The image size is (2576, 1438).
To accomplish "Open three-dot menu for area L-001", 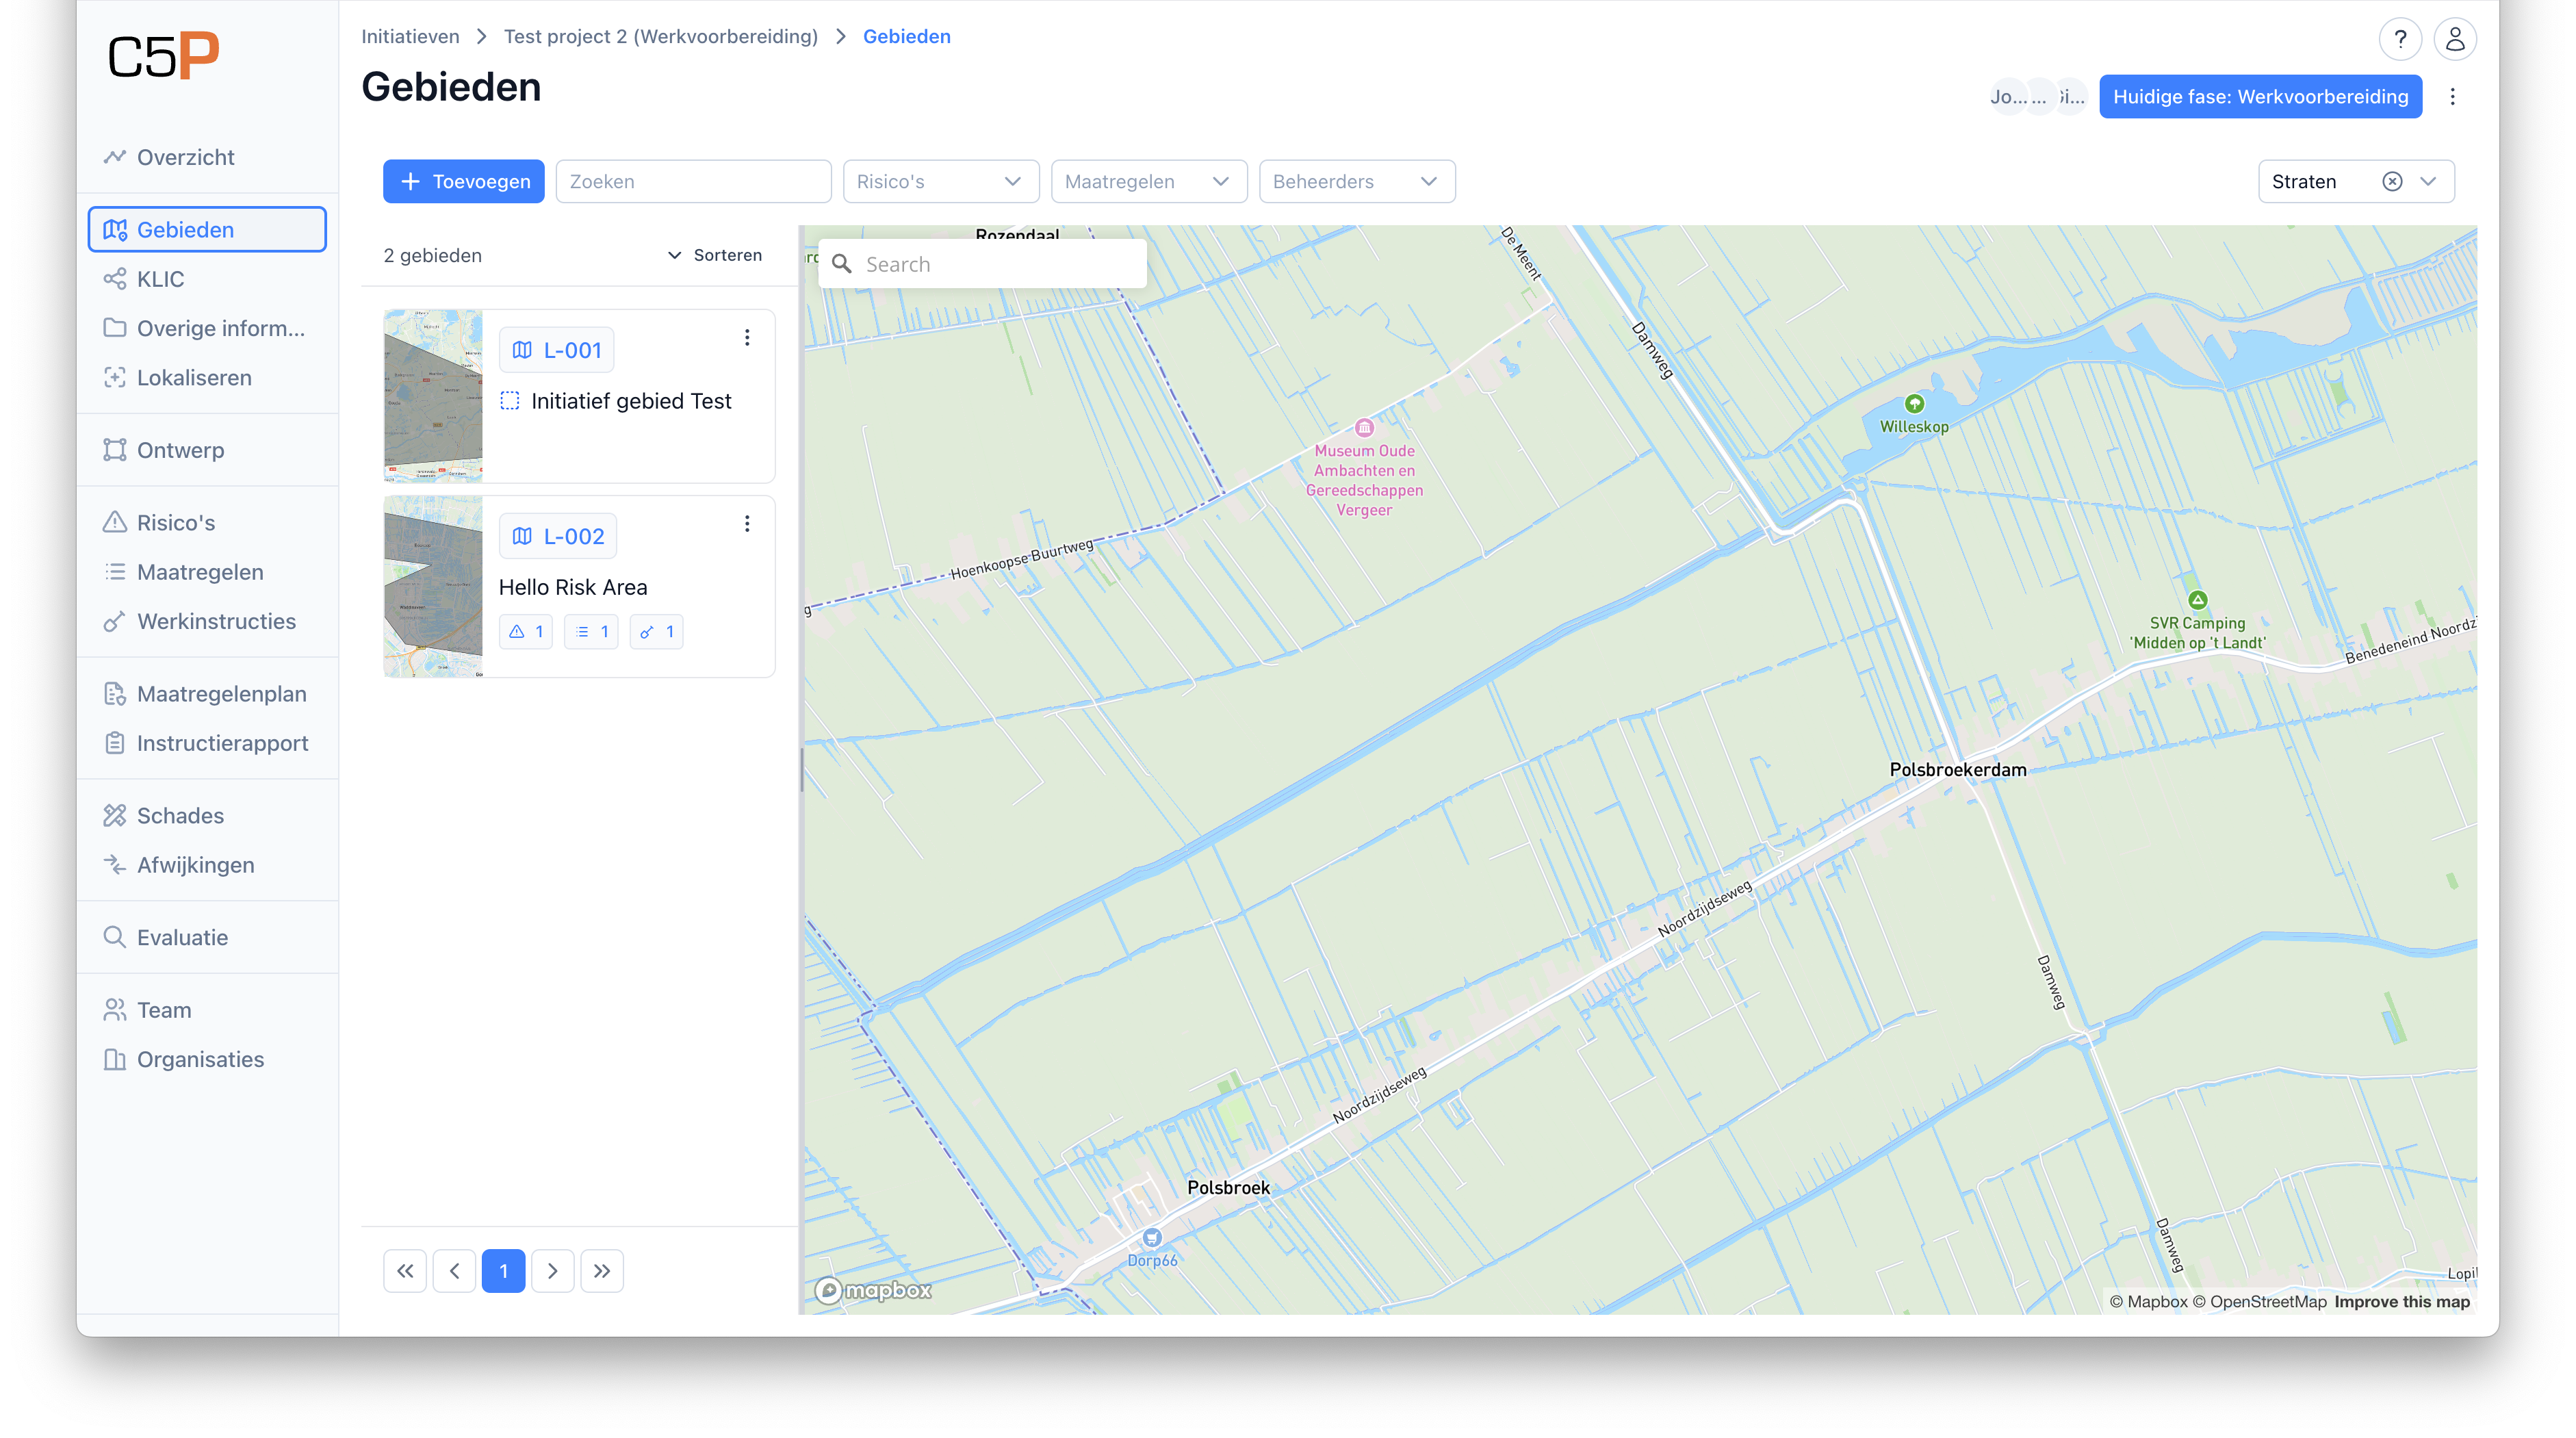I will 746,338.
